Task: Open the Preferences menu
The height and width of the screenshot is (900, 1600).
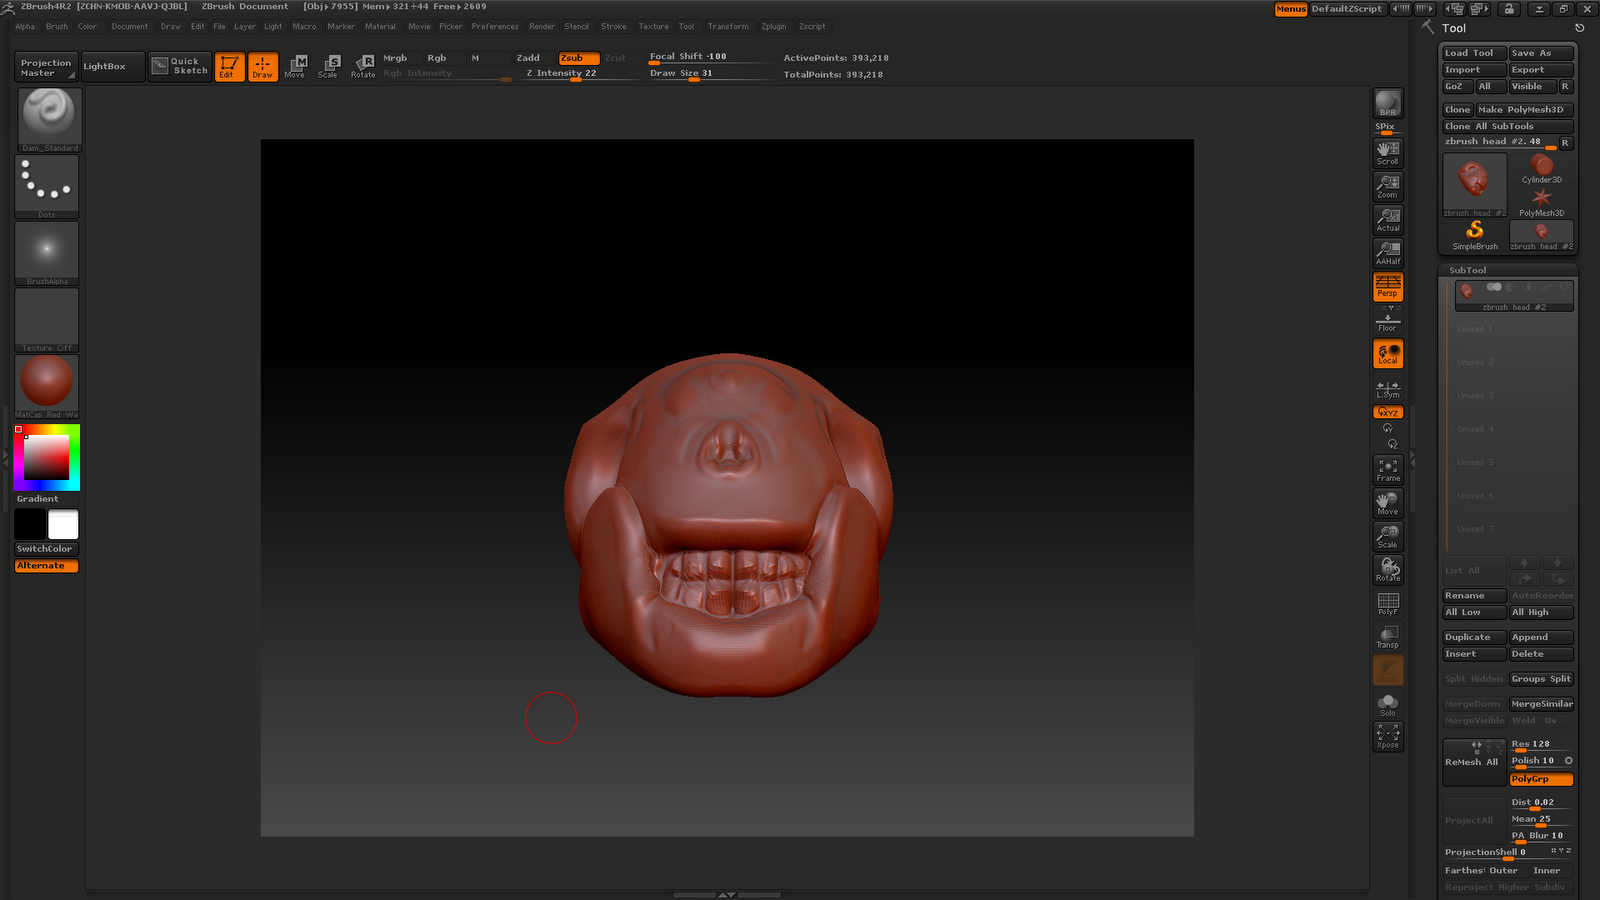Action: (x=495, y=26)
